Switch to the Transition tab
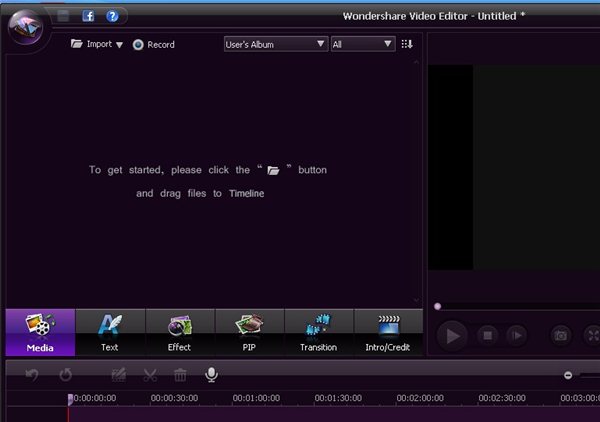600x422 pixels. (319, 332)
